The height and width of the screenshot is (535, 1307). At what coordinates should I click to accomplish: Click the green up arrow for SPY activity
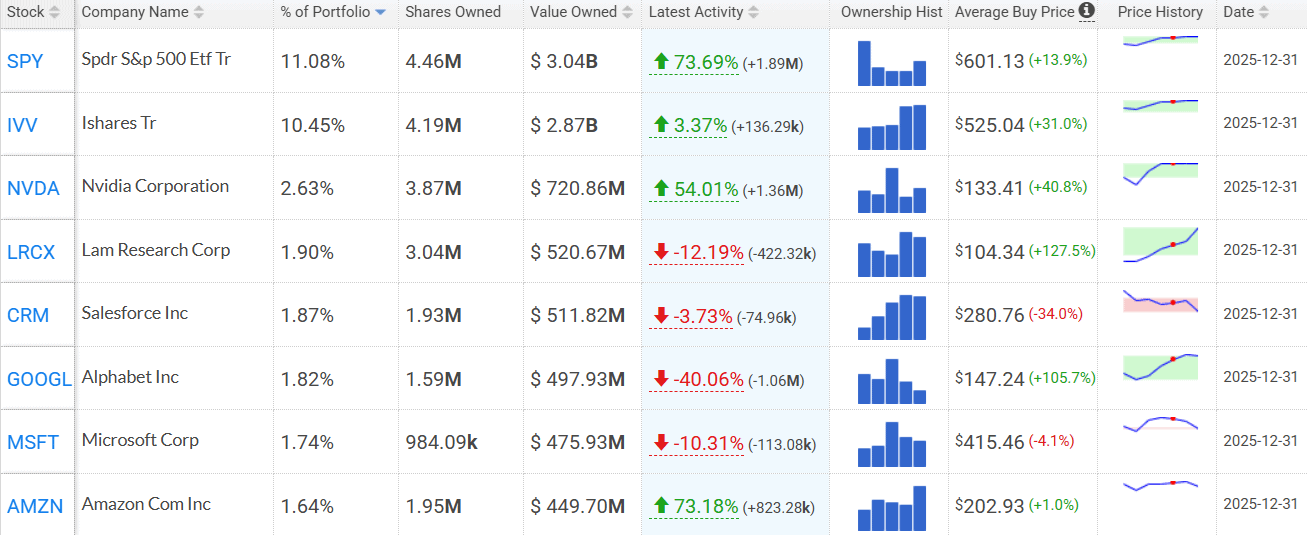coord(660,62)
